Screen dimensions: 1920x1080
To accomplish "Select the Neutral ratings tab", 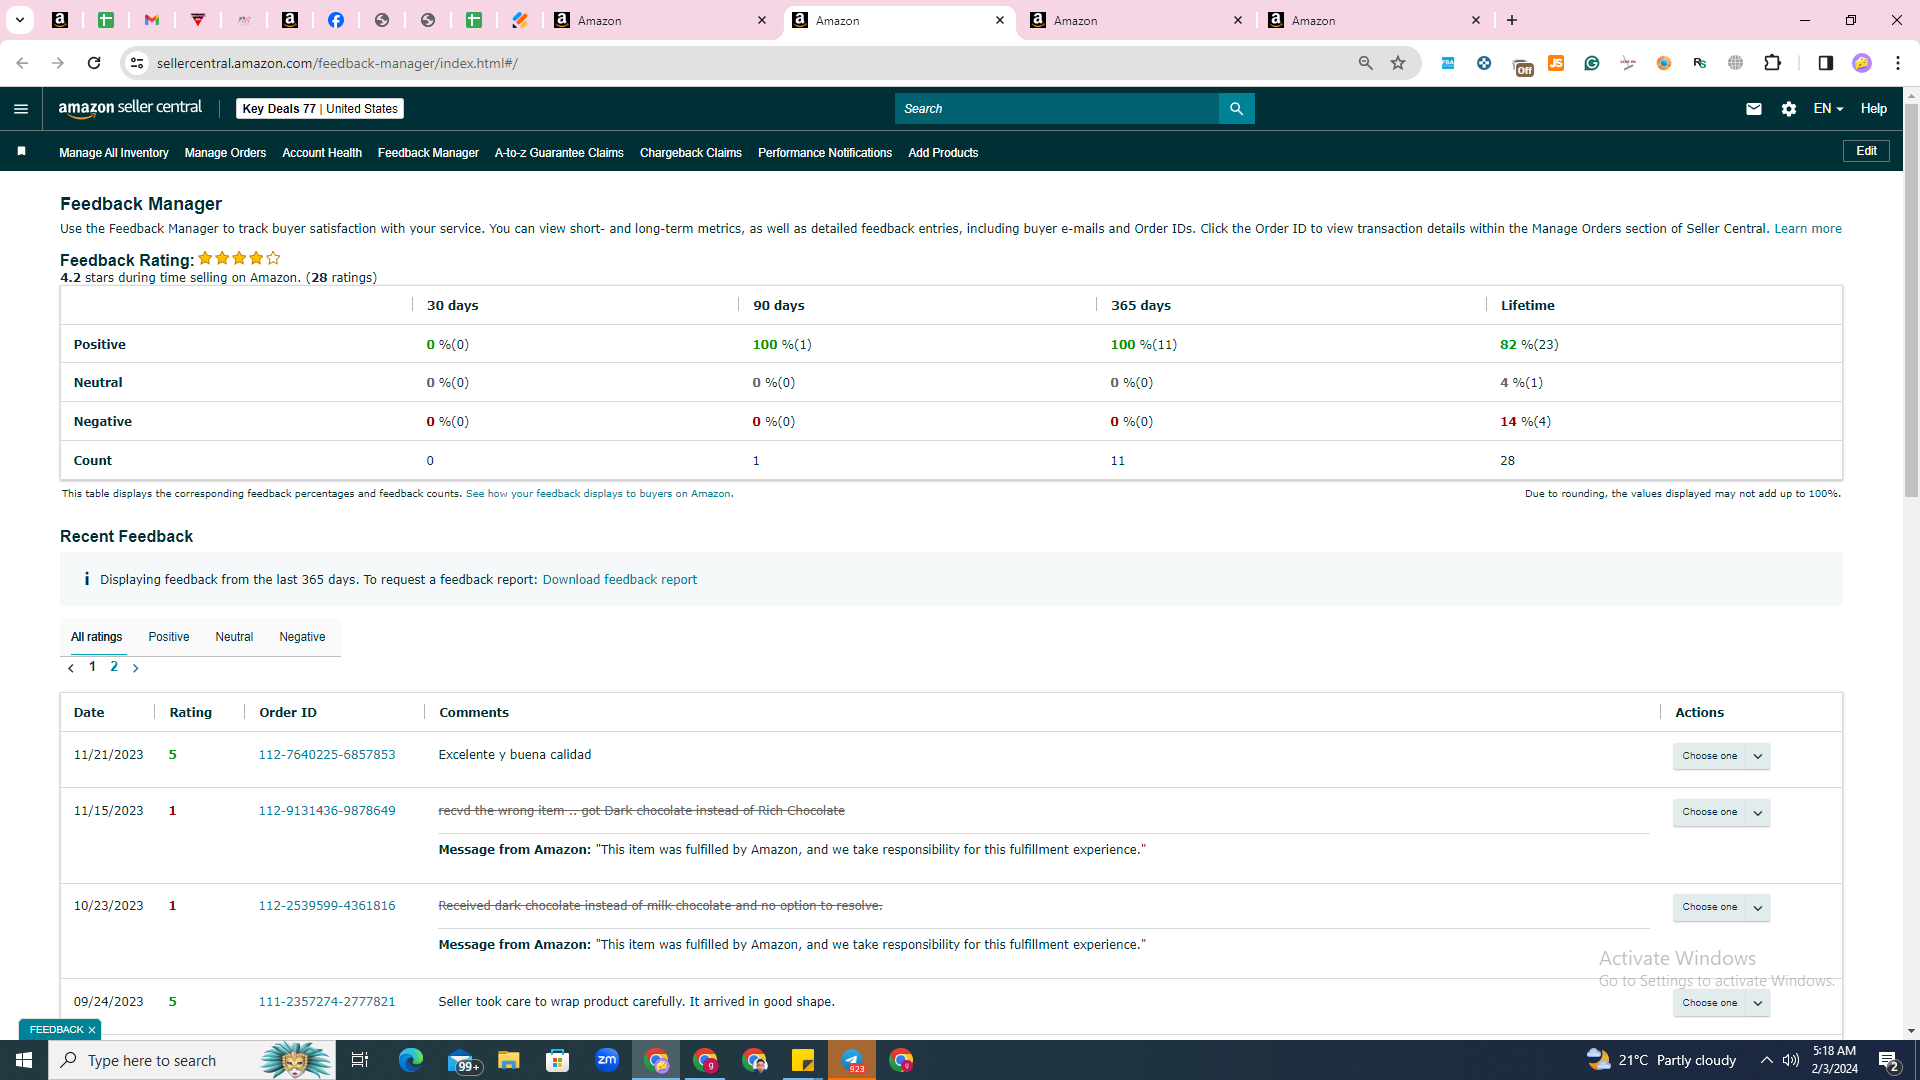I will pyautogui.click(x=234, y=637).
